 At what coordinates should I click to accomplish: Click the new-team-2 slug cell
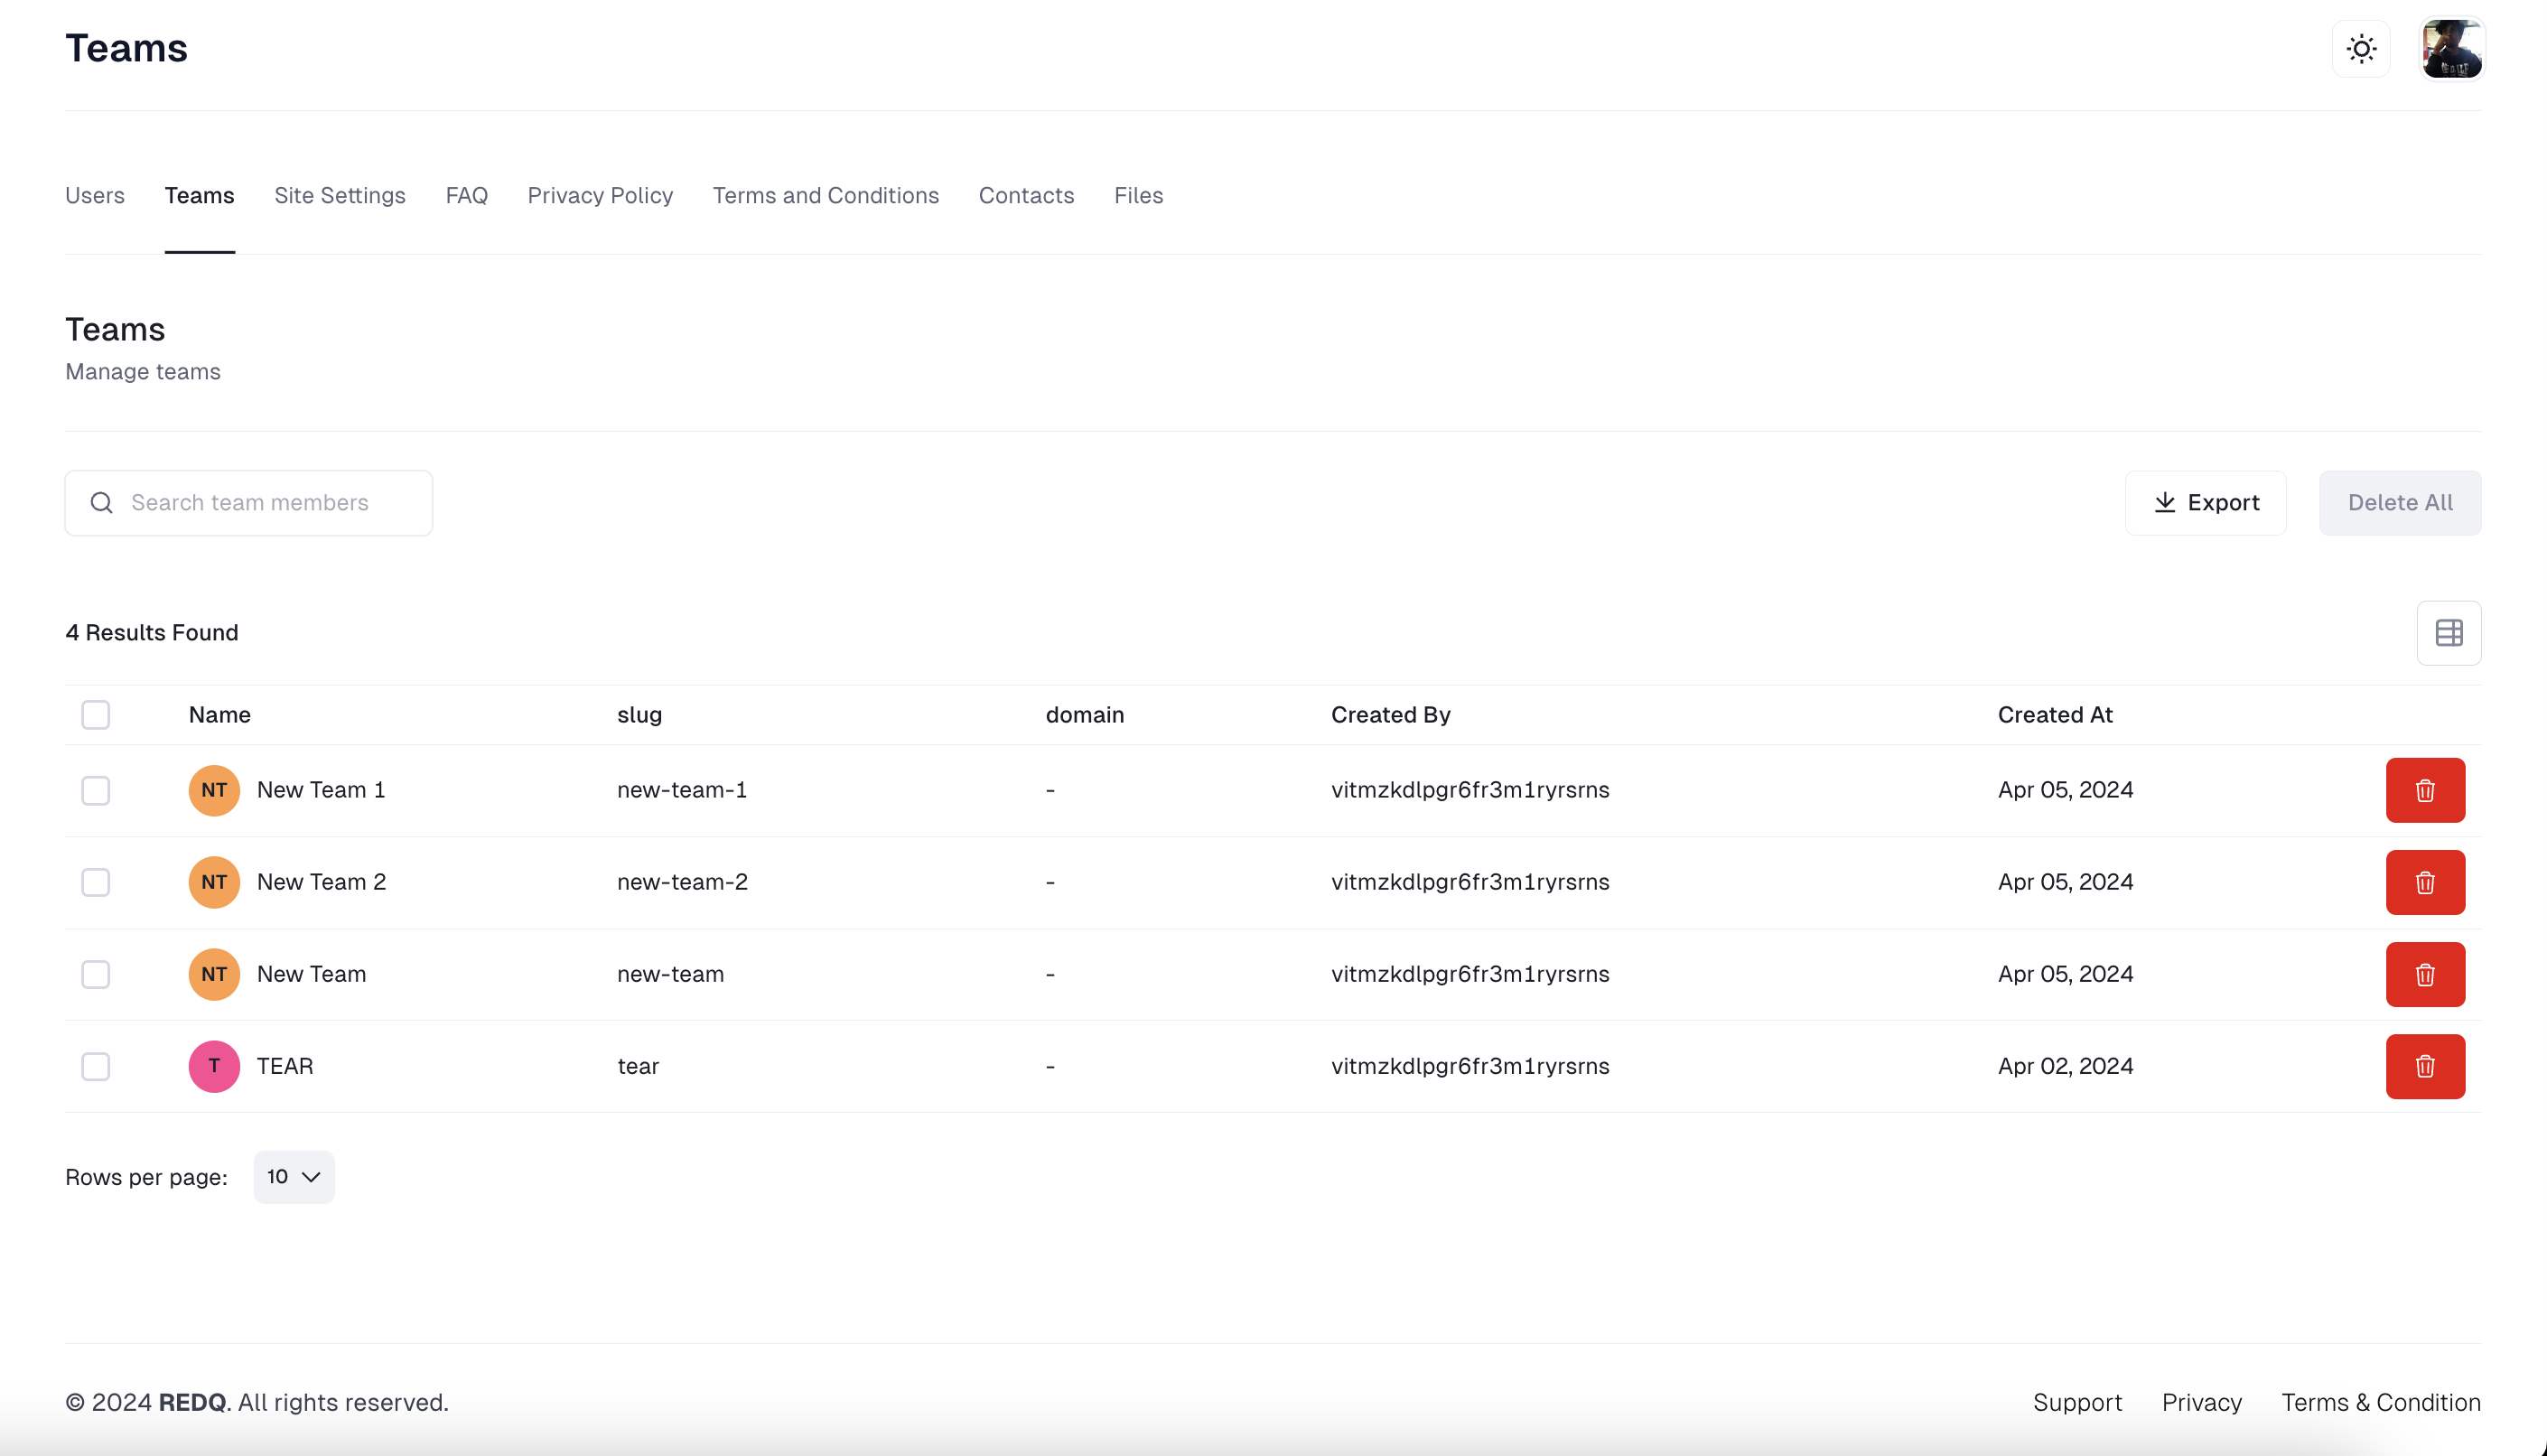[682, 882]
